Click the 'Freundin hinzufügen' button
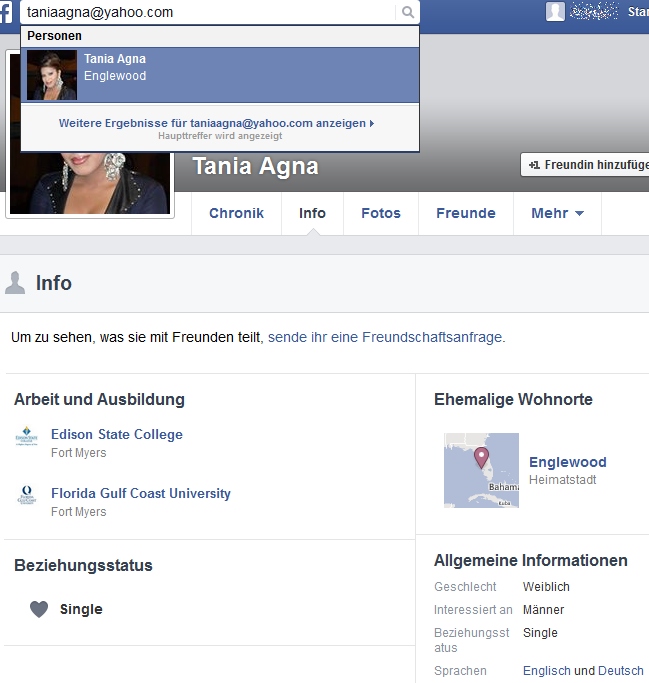This screenshot has height=683, width=649. point(585,165)
